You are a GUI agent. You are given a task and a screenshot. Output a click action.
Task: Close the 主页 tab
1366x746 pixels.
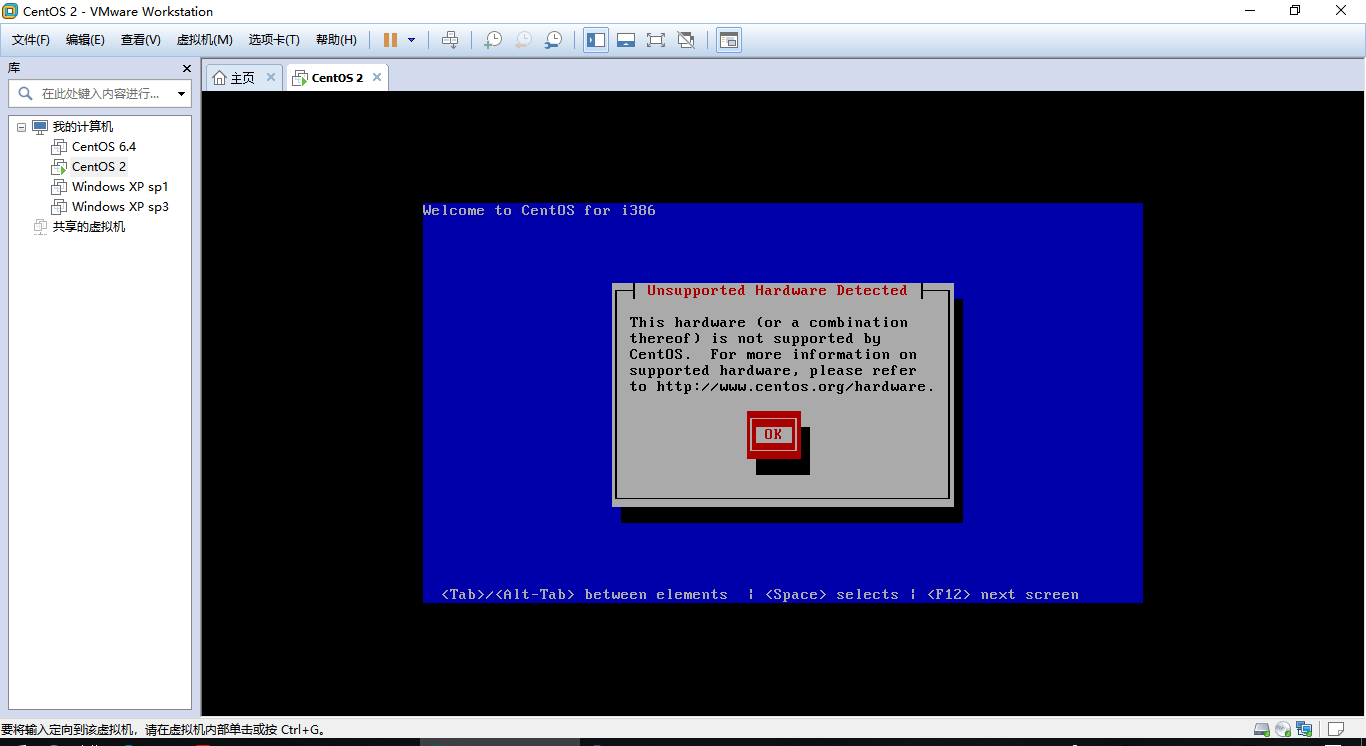pyautogui.click(x=270, y=77)
